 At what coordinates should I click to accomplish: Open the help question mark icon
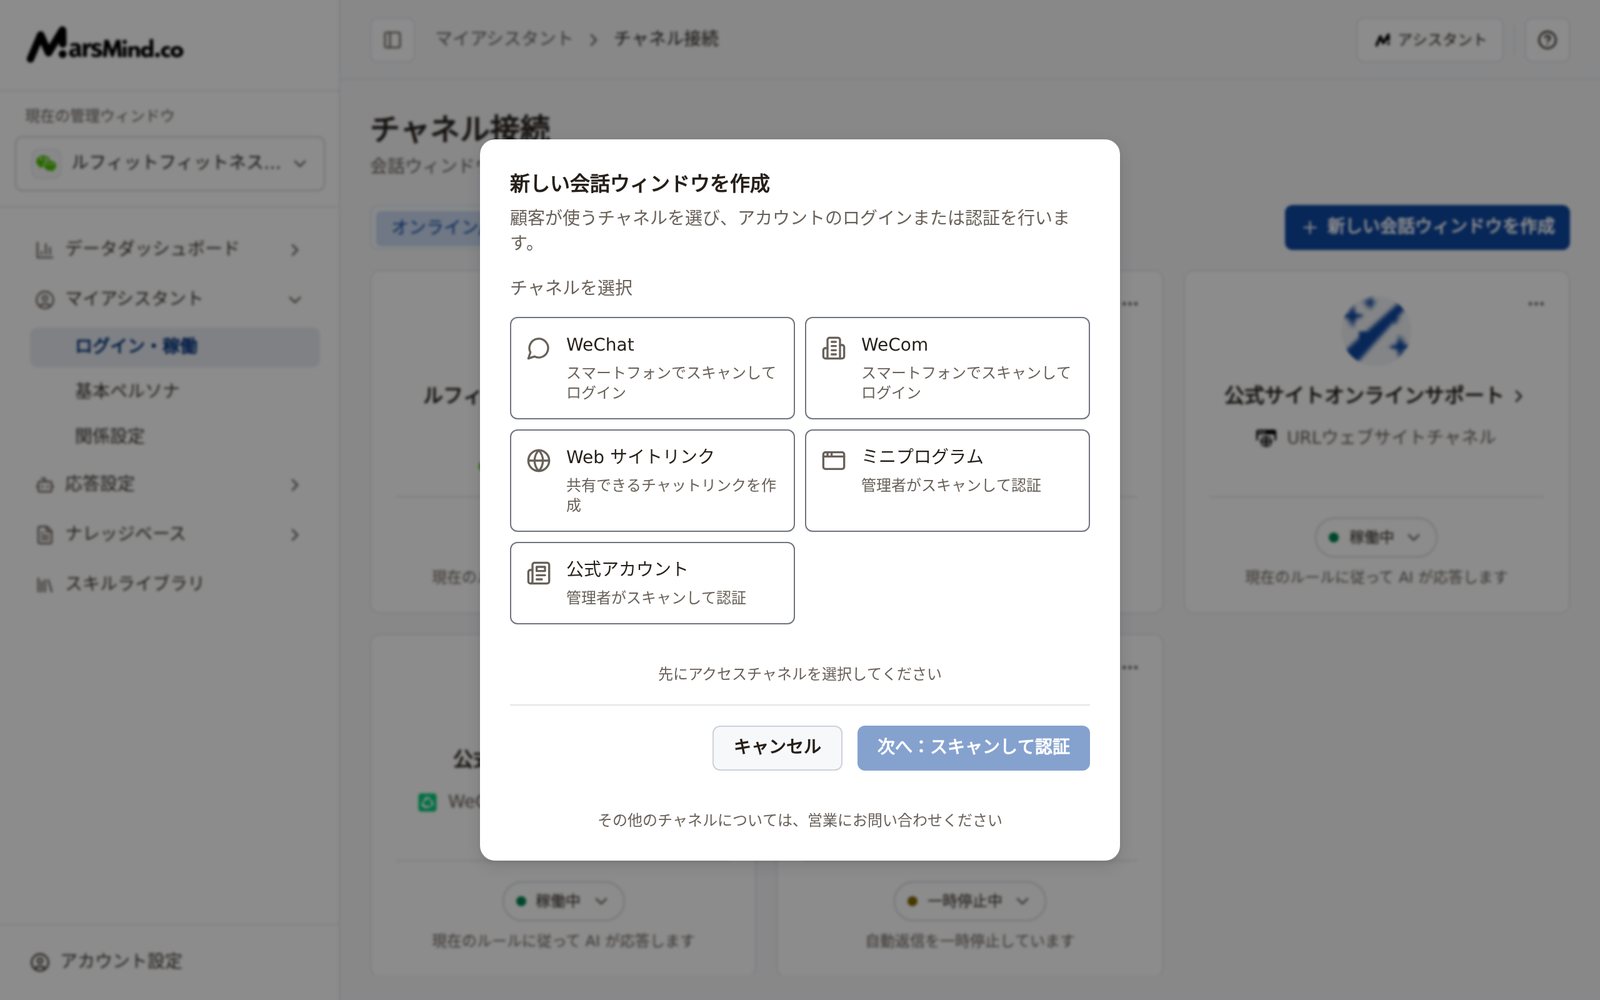pos(1547,40)
